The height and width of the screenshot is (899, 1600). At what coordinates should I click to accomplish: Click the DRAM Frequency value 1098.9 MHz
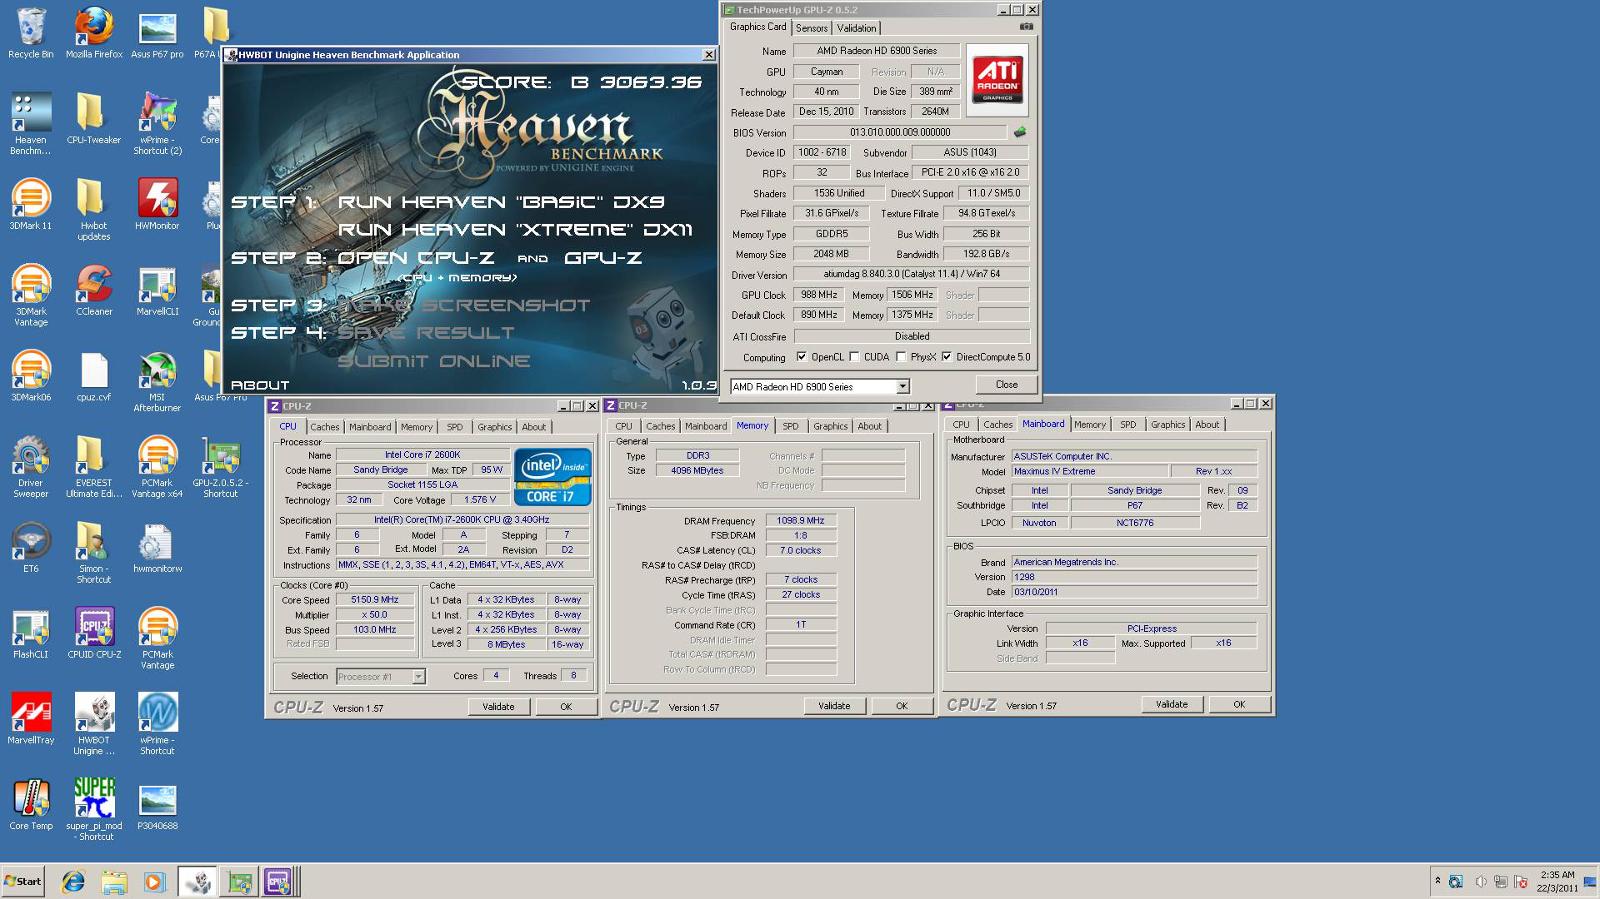(801, 521)
